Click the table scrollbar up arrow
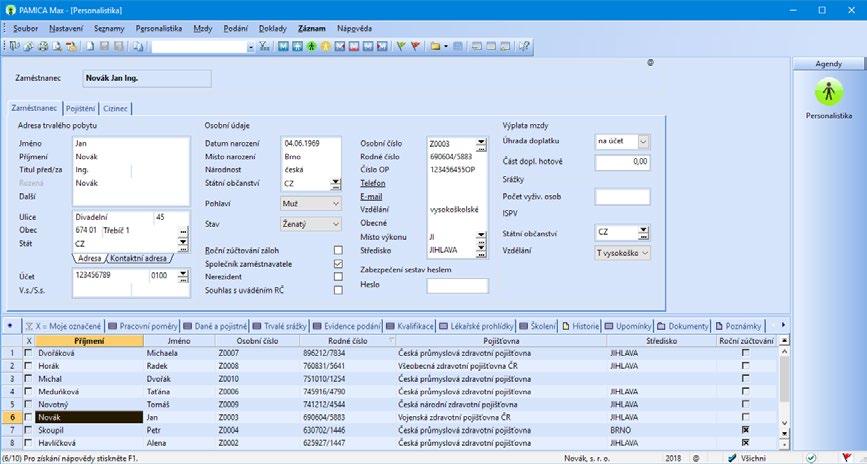 click(784, 351)
